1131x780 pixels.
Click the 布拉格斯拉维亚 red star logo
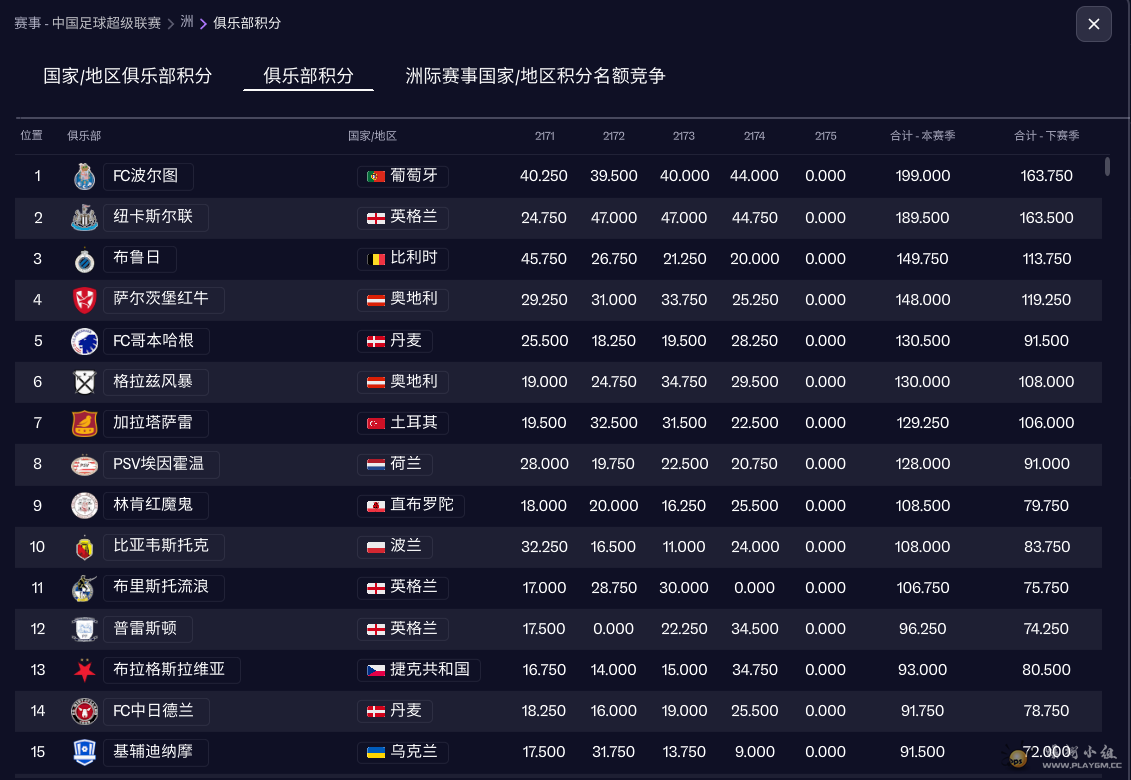pos(84,670)
